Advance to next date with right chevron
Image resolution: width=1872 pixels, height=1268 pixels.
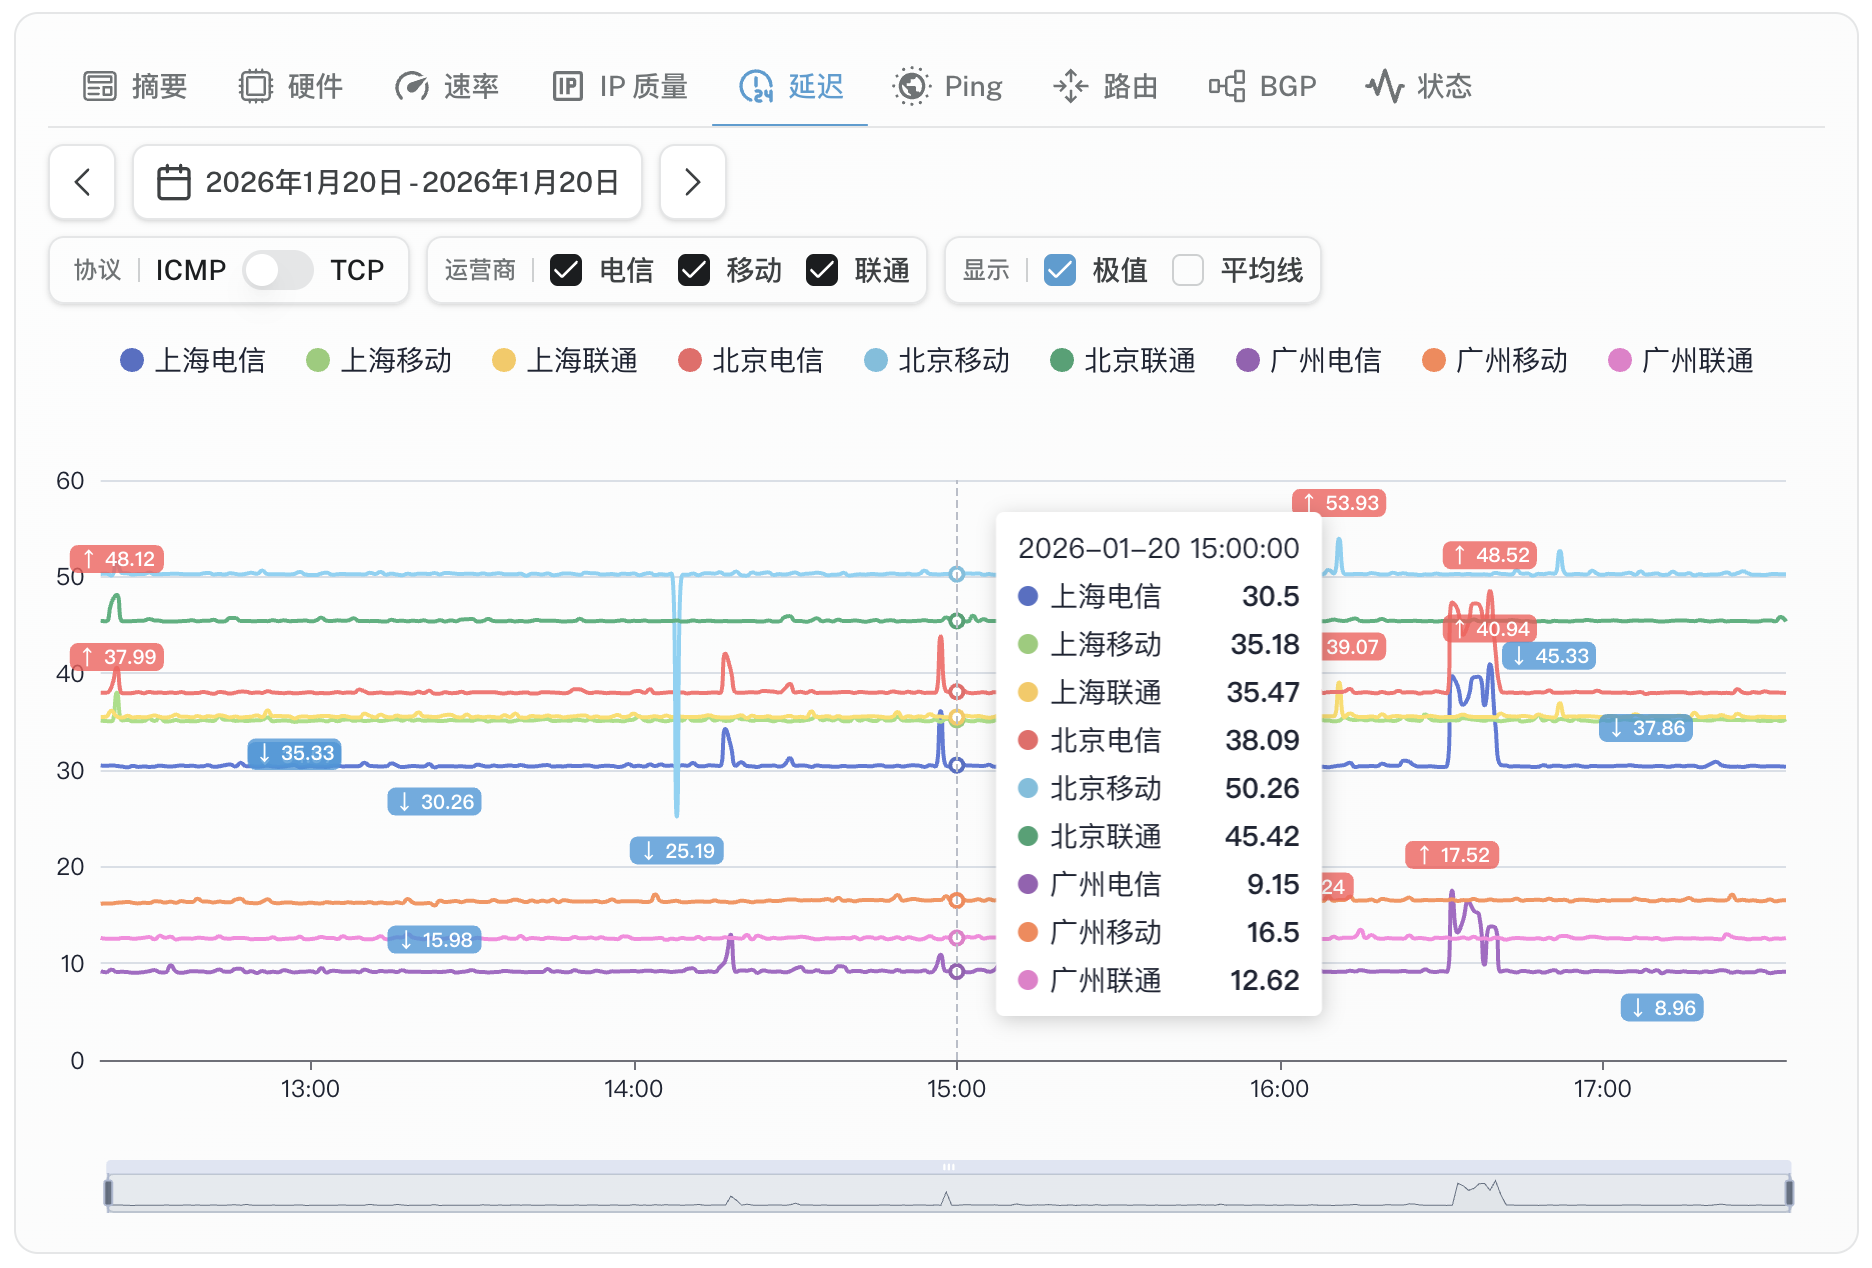tap(692, 182)
